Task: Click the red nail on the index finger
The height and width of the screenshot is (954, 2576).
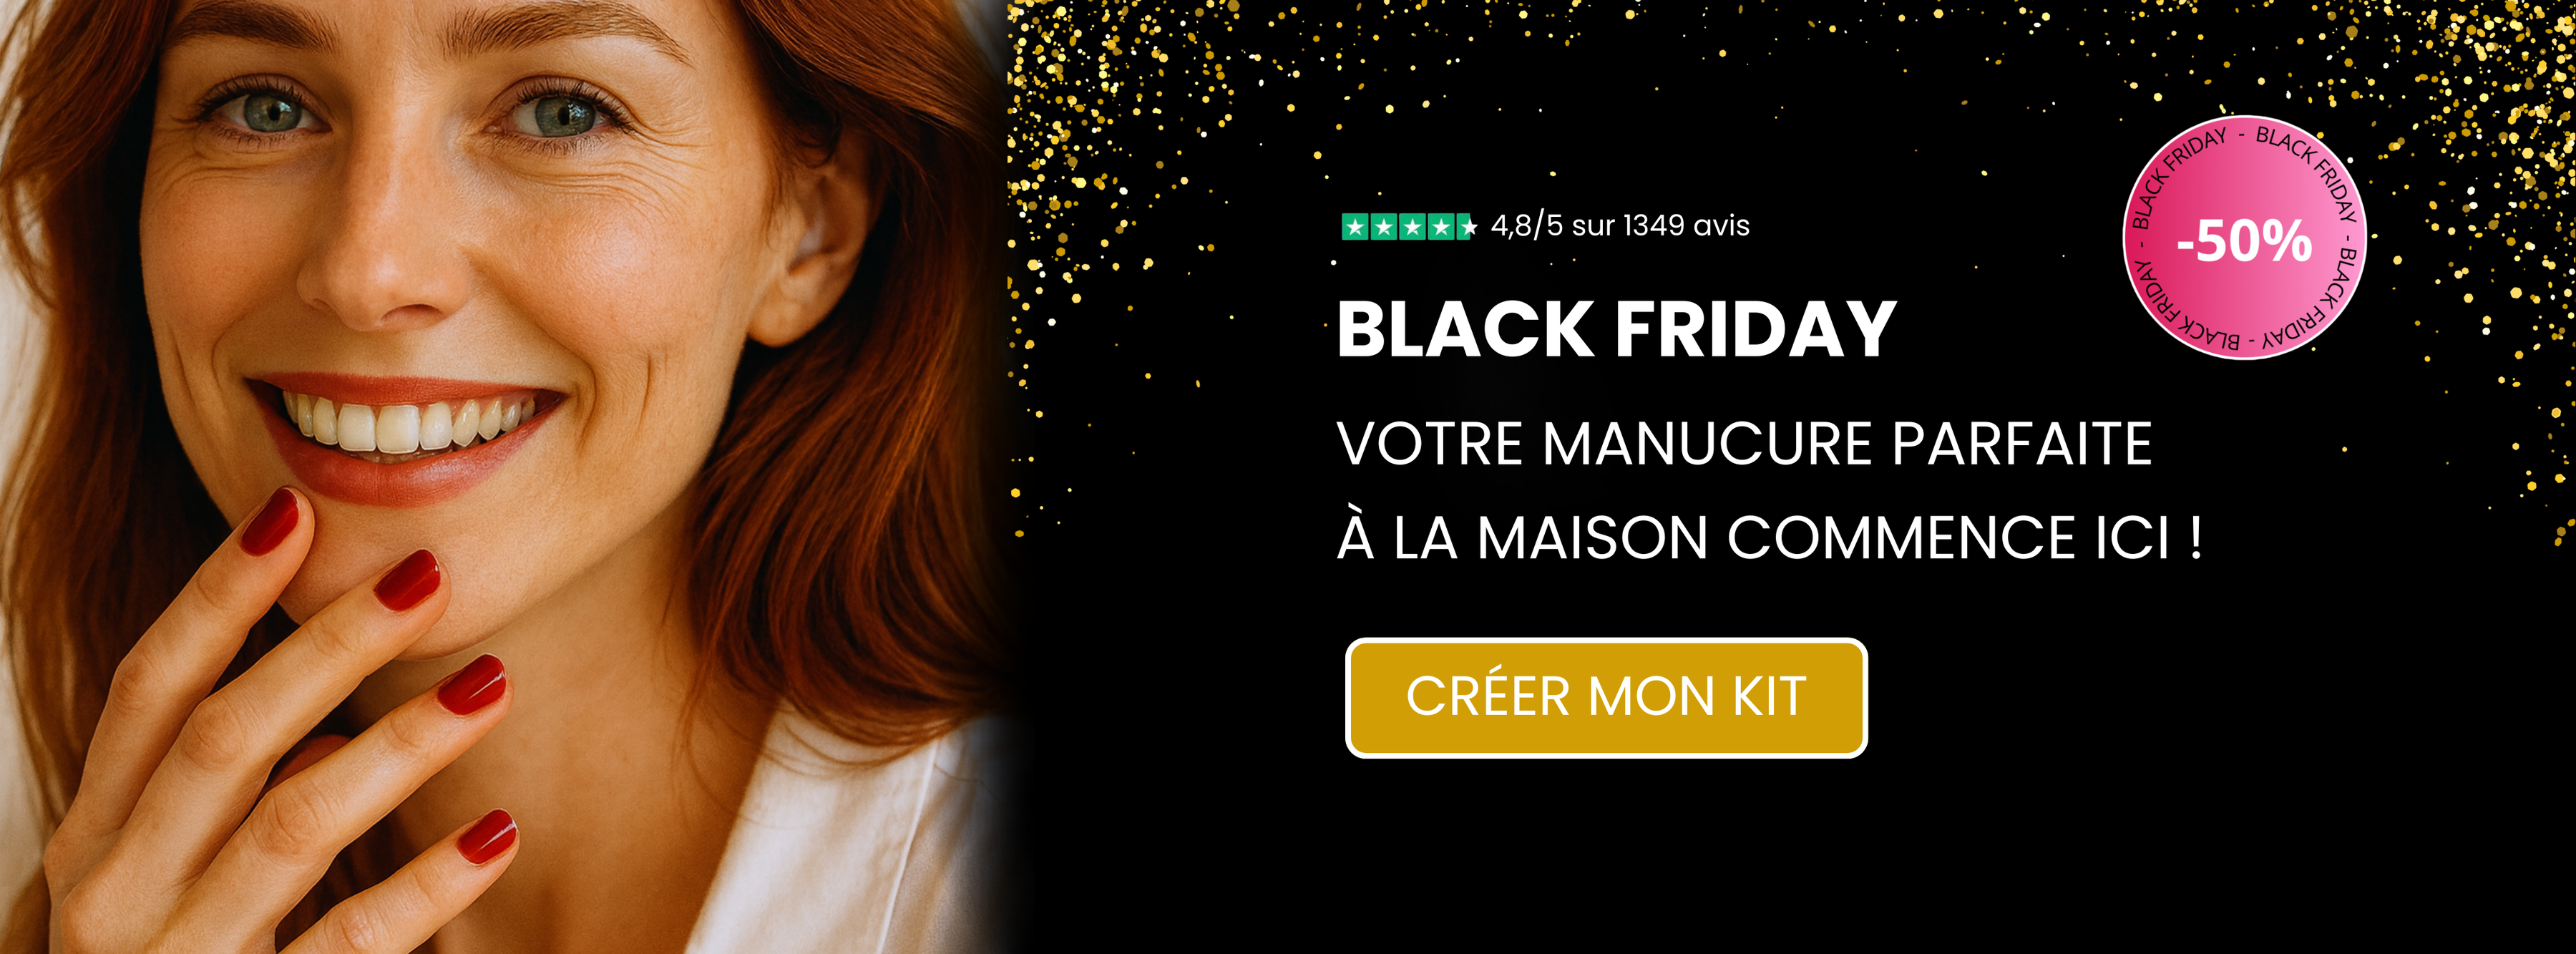Action: [270, 521]
